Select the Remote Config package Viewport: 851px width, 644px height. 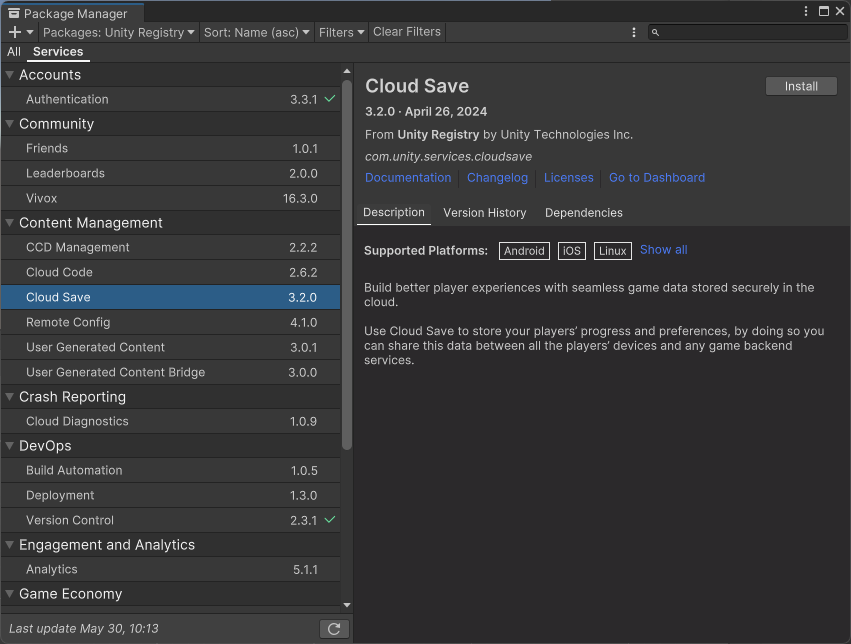[x=170, y=322]
